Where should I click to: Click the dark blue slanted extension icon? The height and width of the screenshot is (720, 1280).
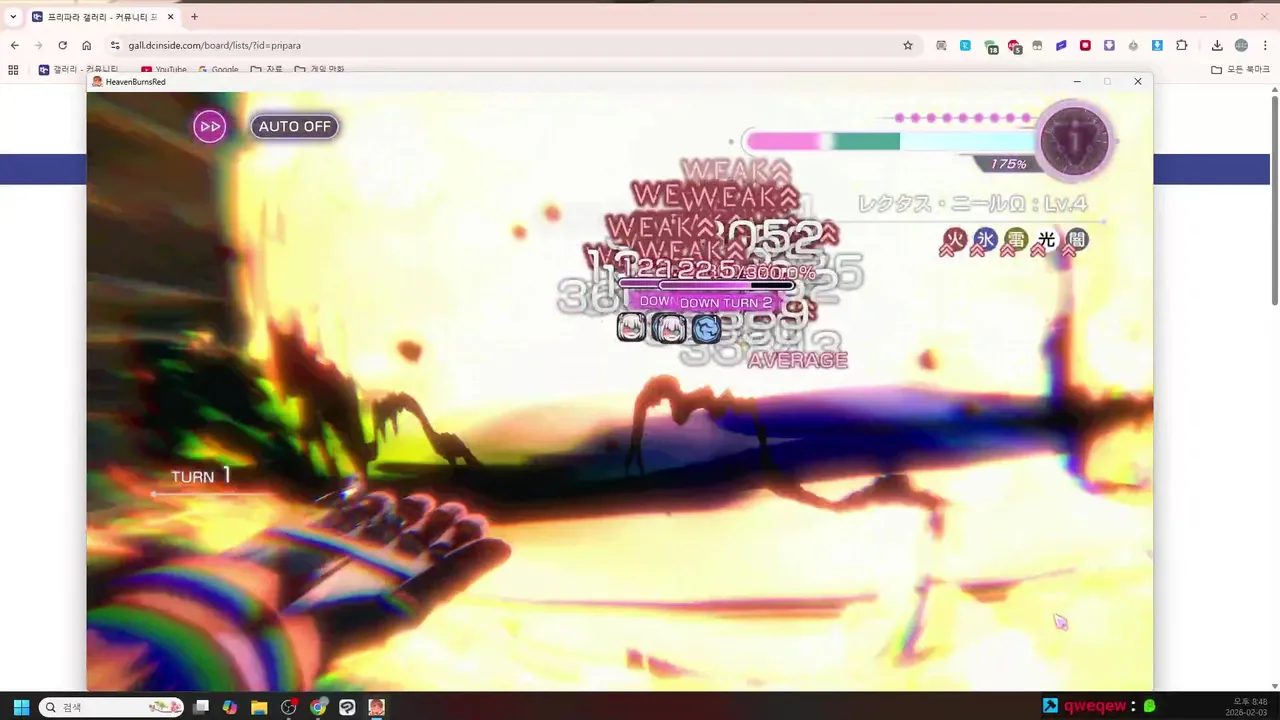point(1061,45)
